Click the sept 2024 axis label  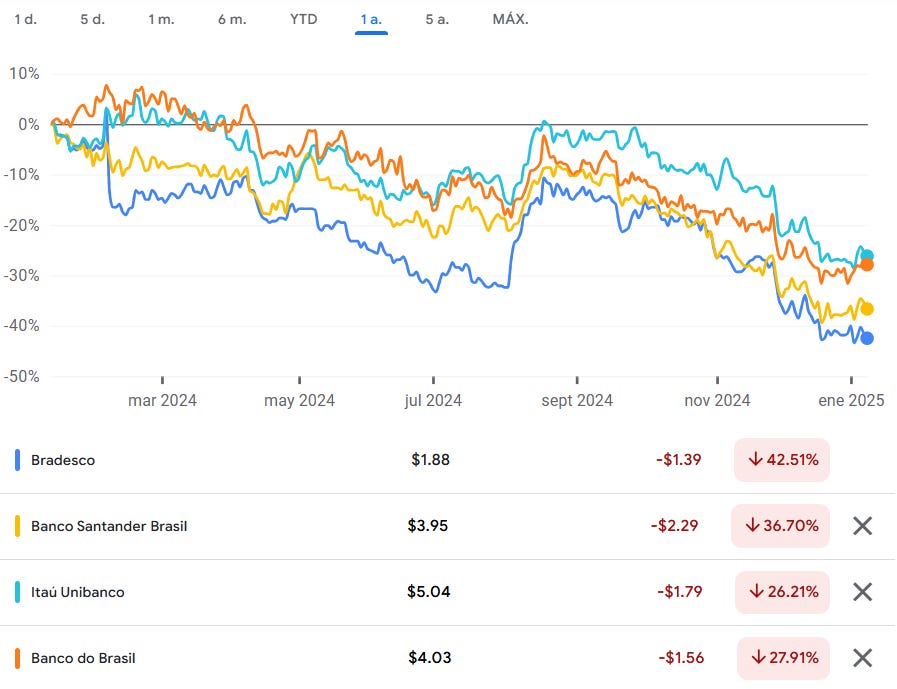577,401
